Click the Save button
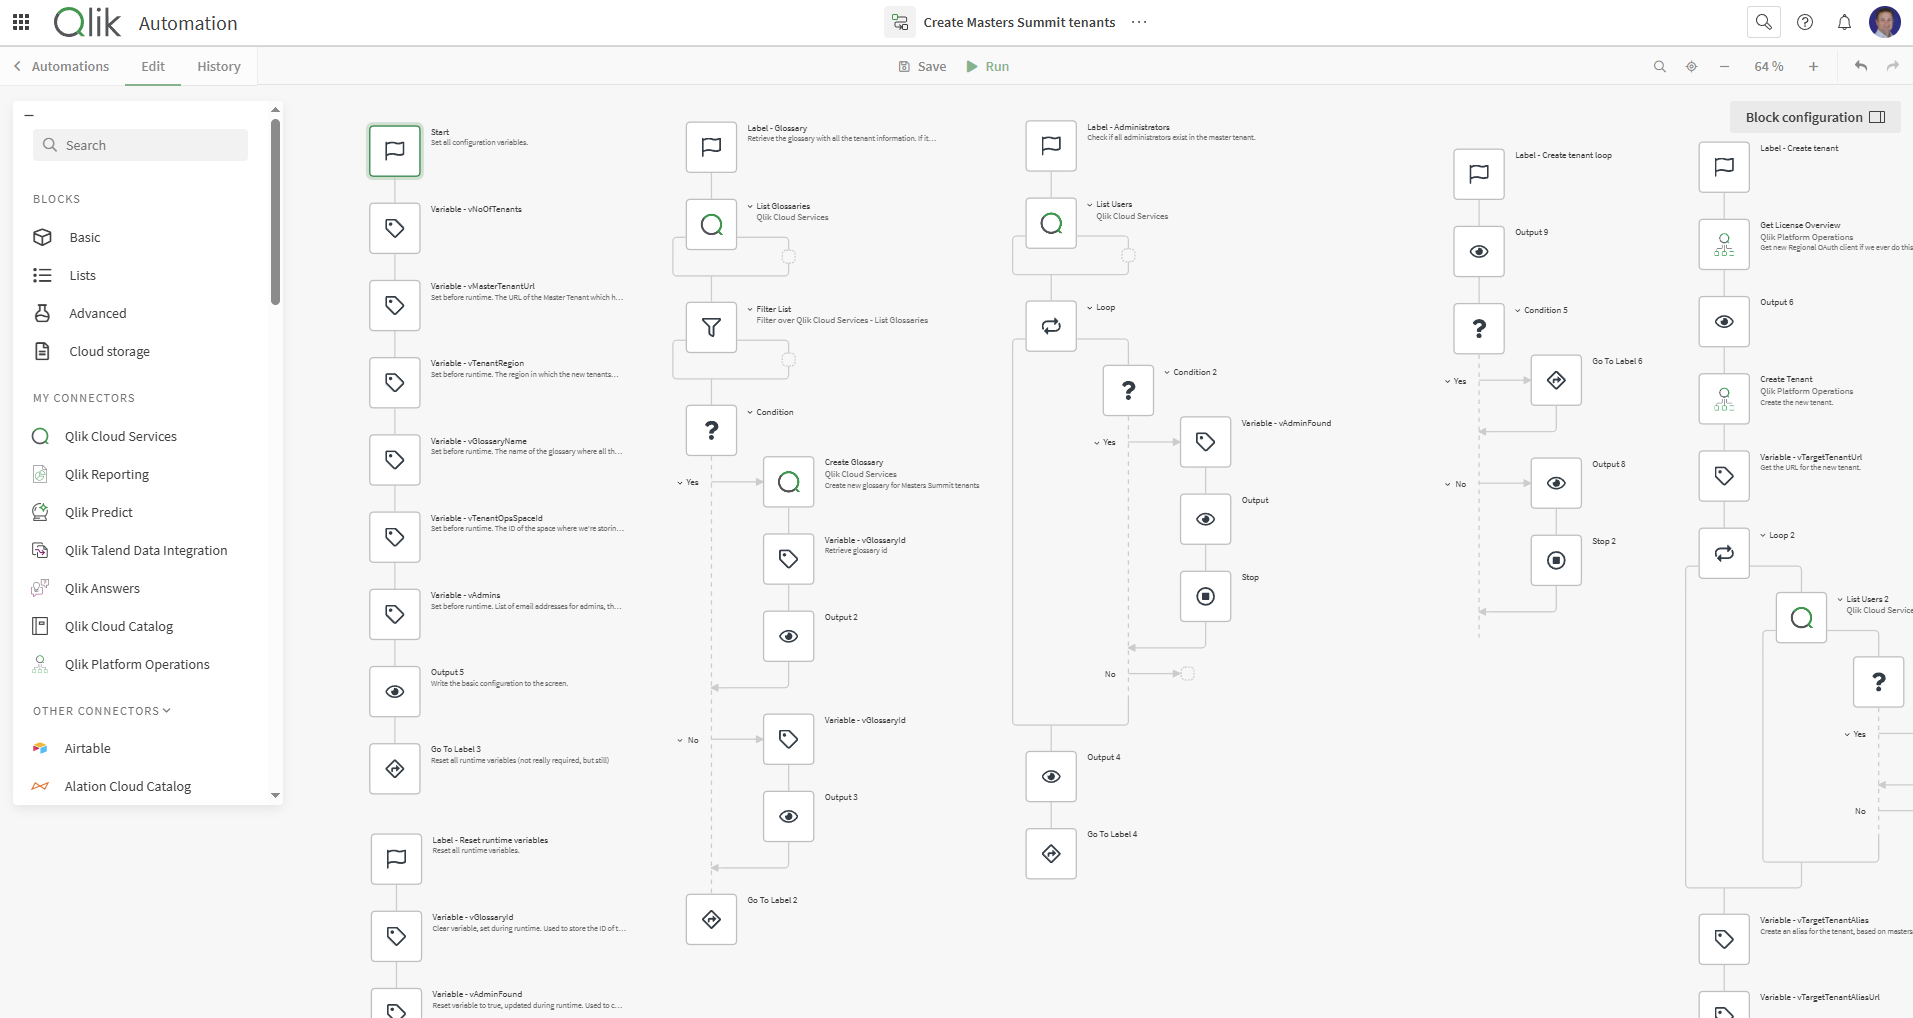 pyautogui.click(x=922, y=66)
